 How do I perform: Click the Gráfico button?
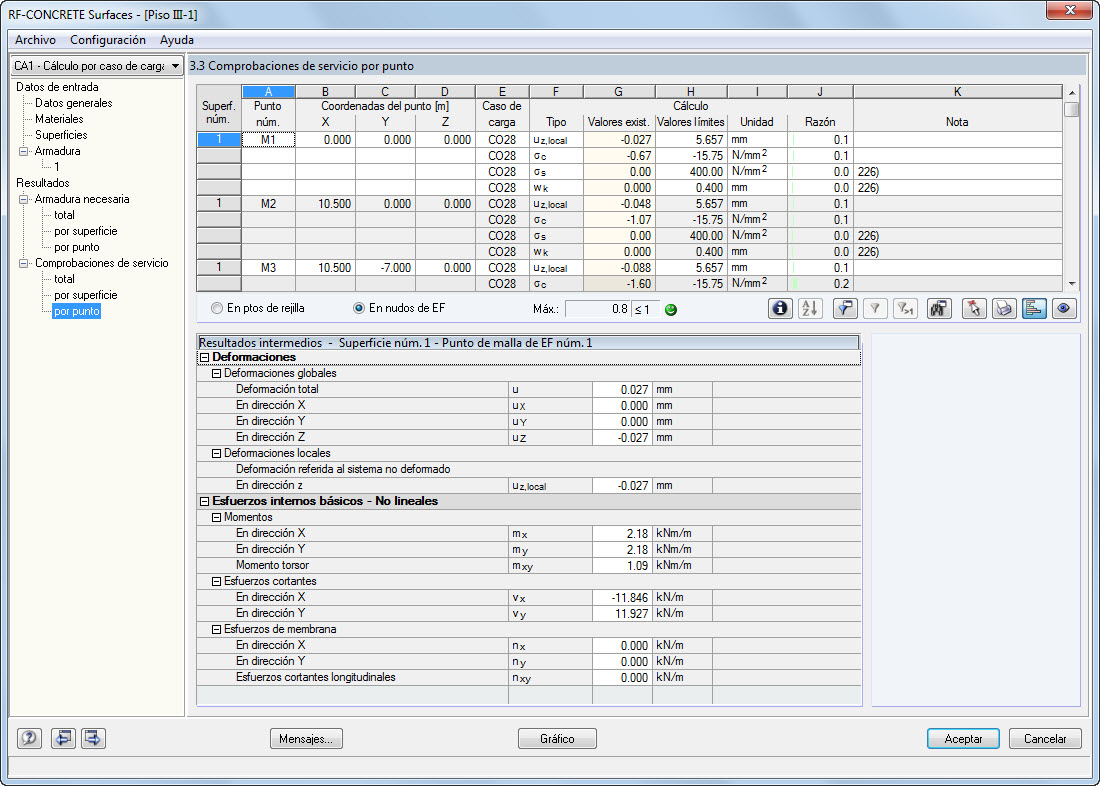point(557,738)
